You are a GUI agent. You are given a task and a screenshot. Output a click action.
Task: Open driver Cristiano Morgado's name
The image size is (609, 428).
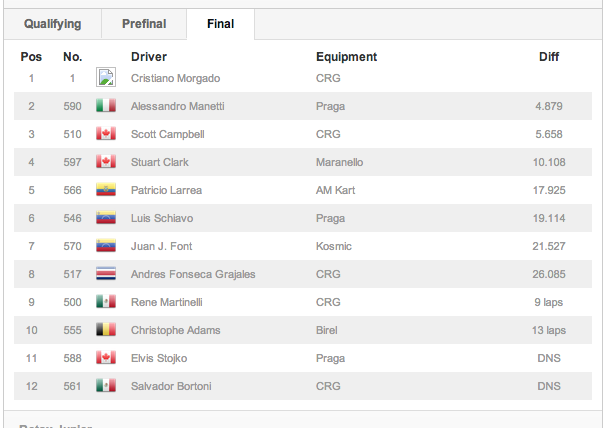tap(175, 78)
